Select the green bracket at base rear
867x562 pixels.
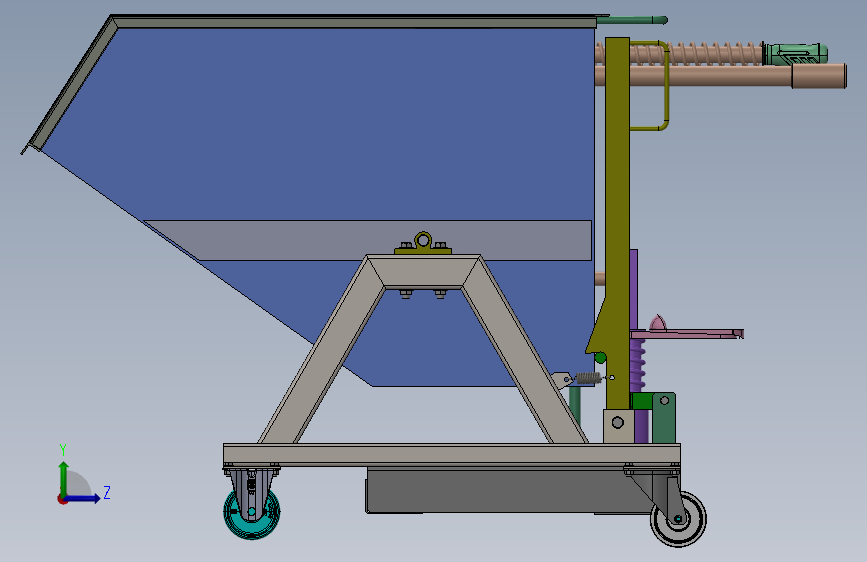pos(664,418)
